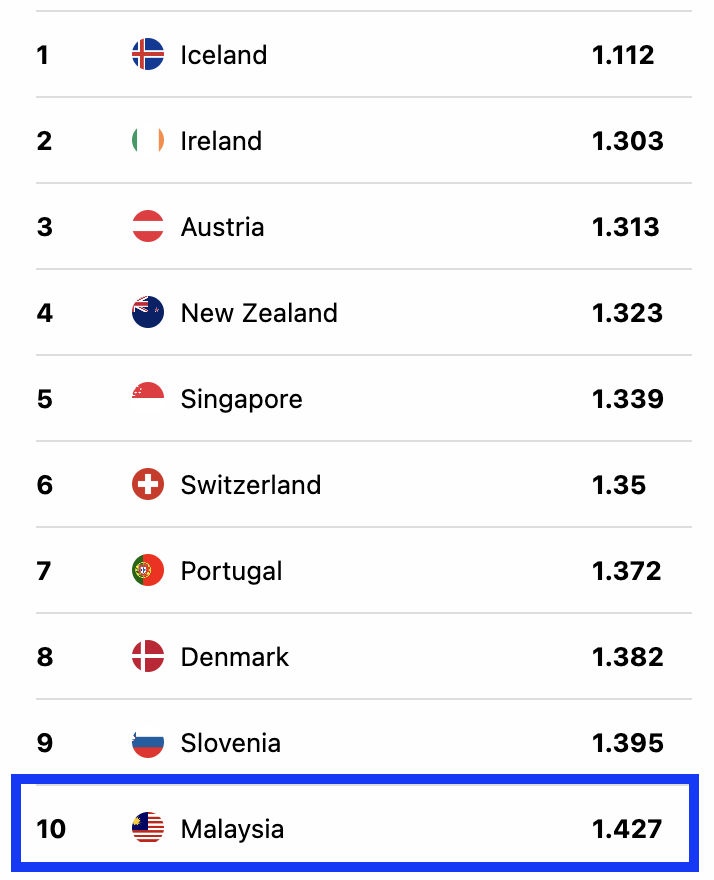Viewport: 714px width, 880px height.
Task: Click the Singapore flag icon
Action: (x=148, y=399)
